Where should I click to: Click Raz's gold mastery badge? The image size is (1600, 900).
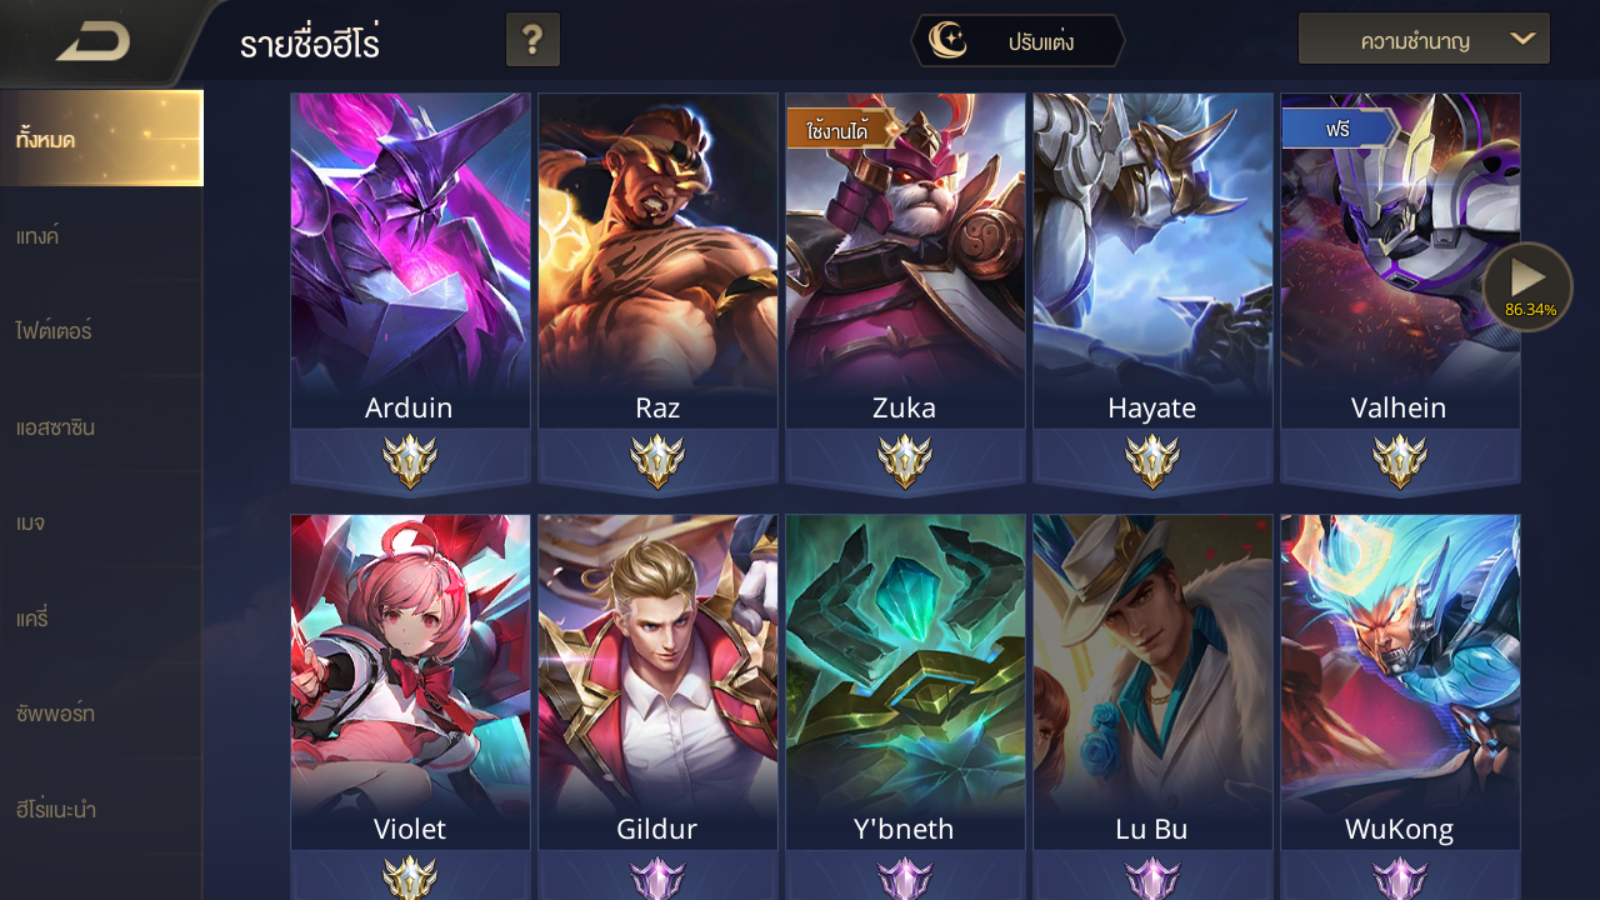658,460
